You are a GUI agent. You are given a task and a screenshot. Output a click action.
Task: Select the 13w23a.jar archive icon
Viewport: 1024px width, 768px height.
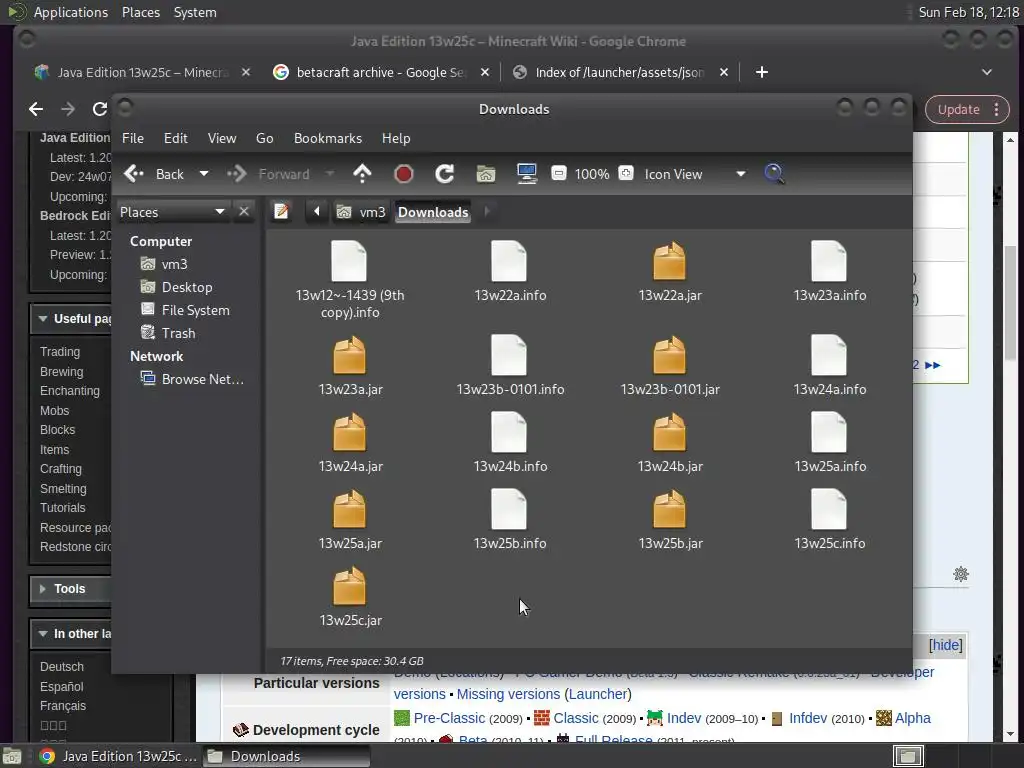point(349,355)
